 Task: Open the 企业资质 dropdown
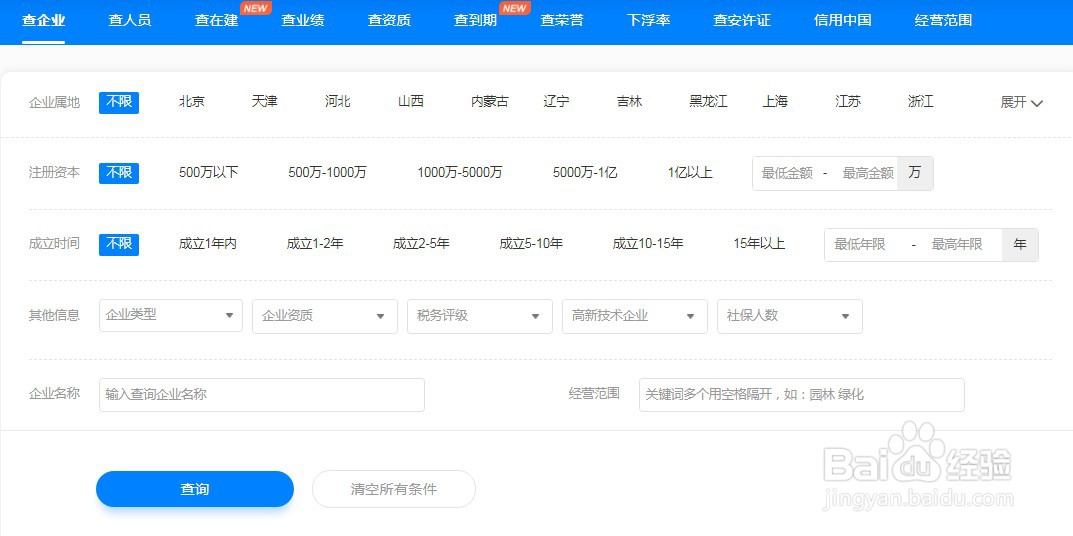pos(325,316)
